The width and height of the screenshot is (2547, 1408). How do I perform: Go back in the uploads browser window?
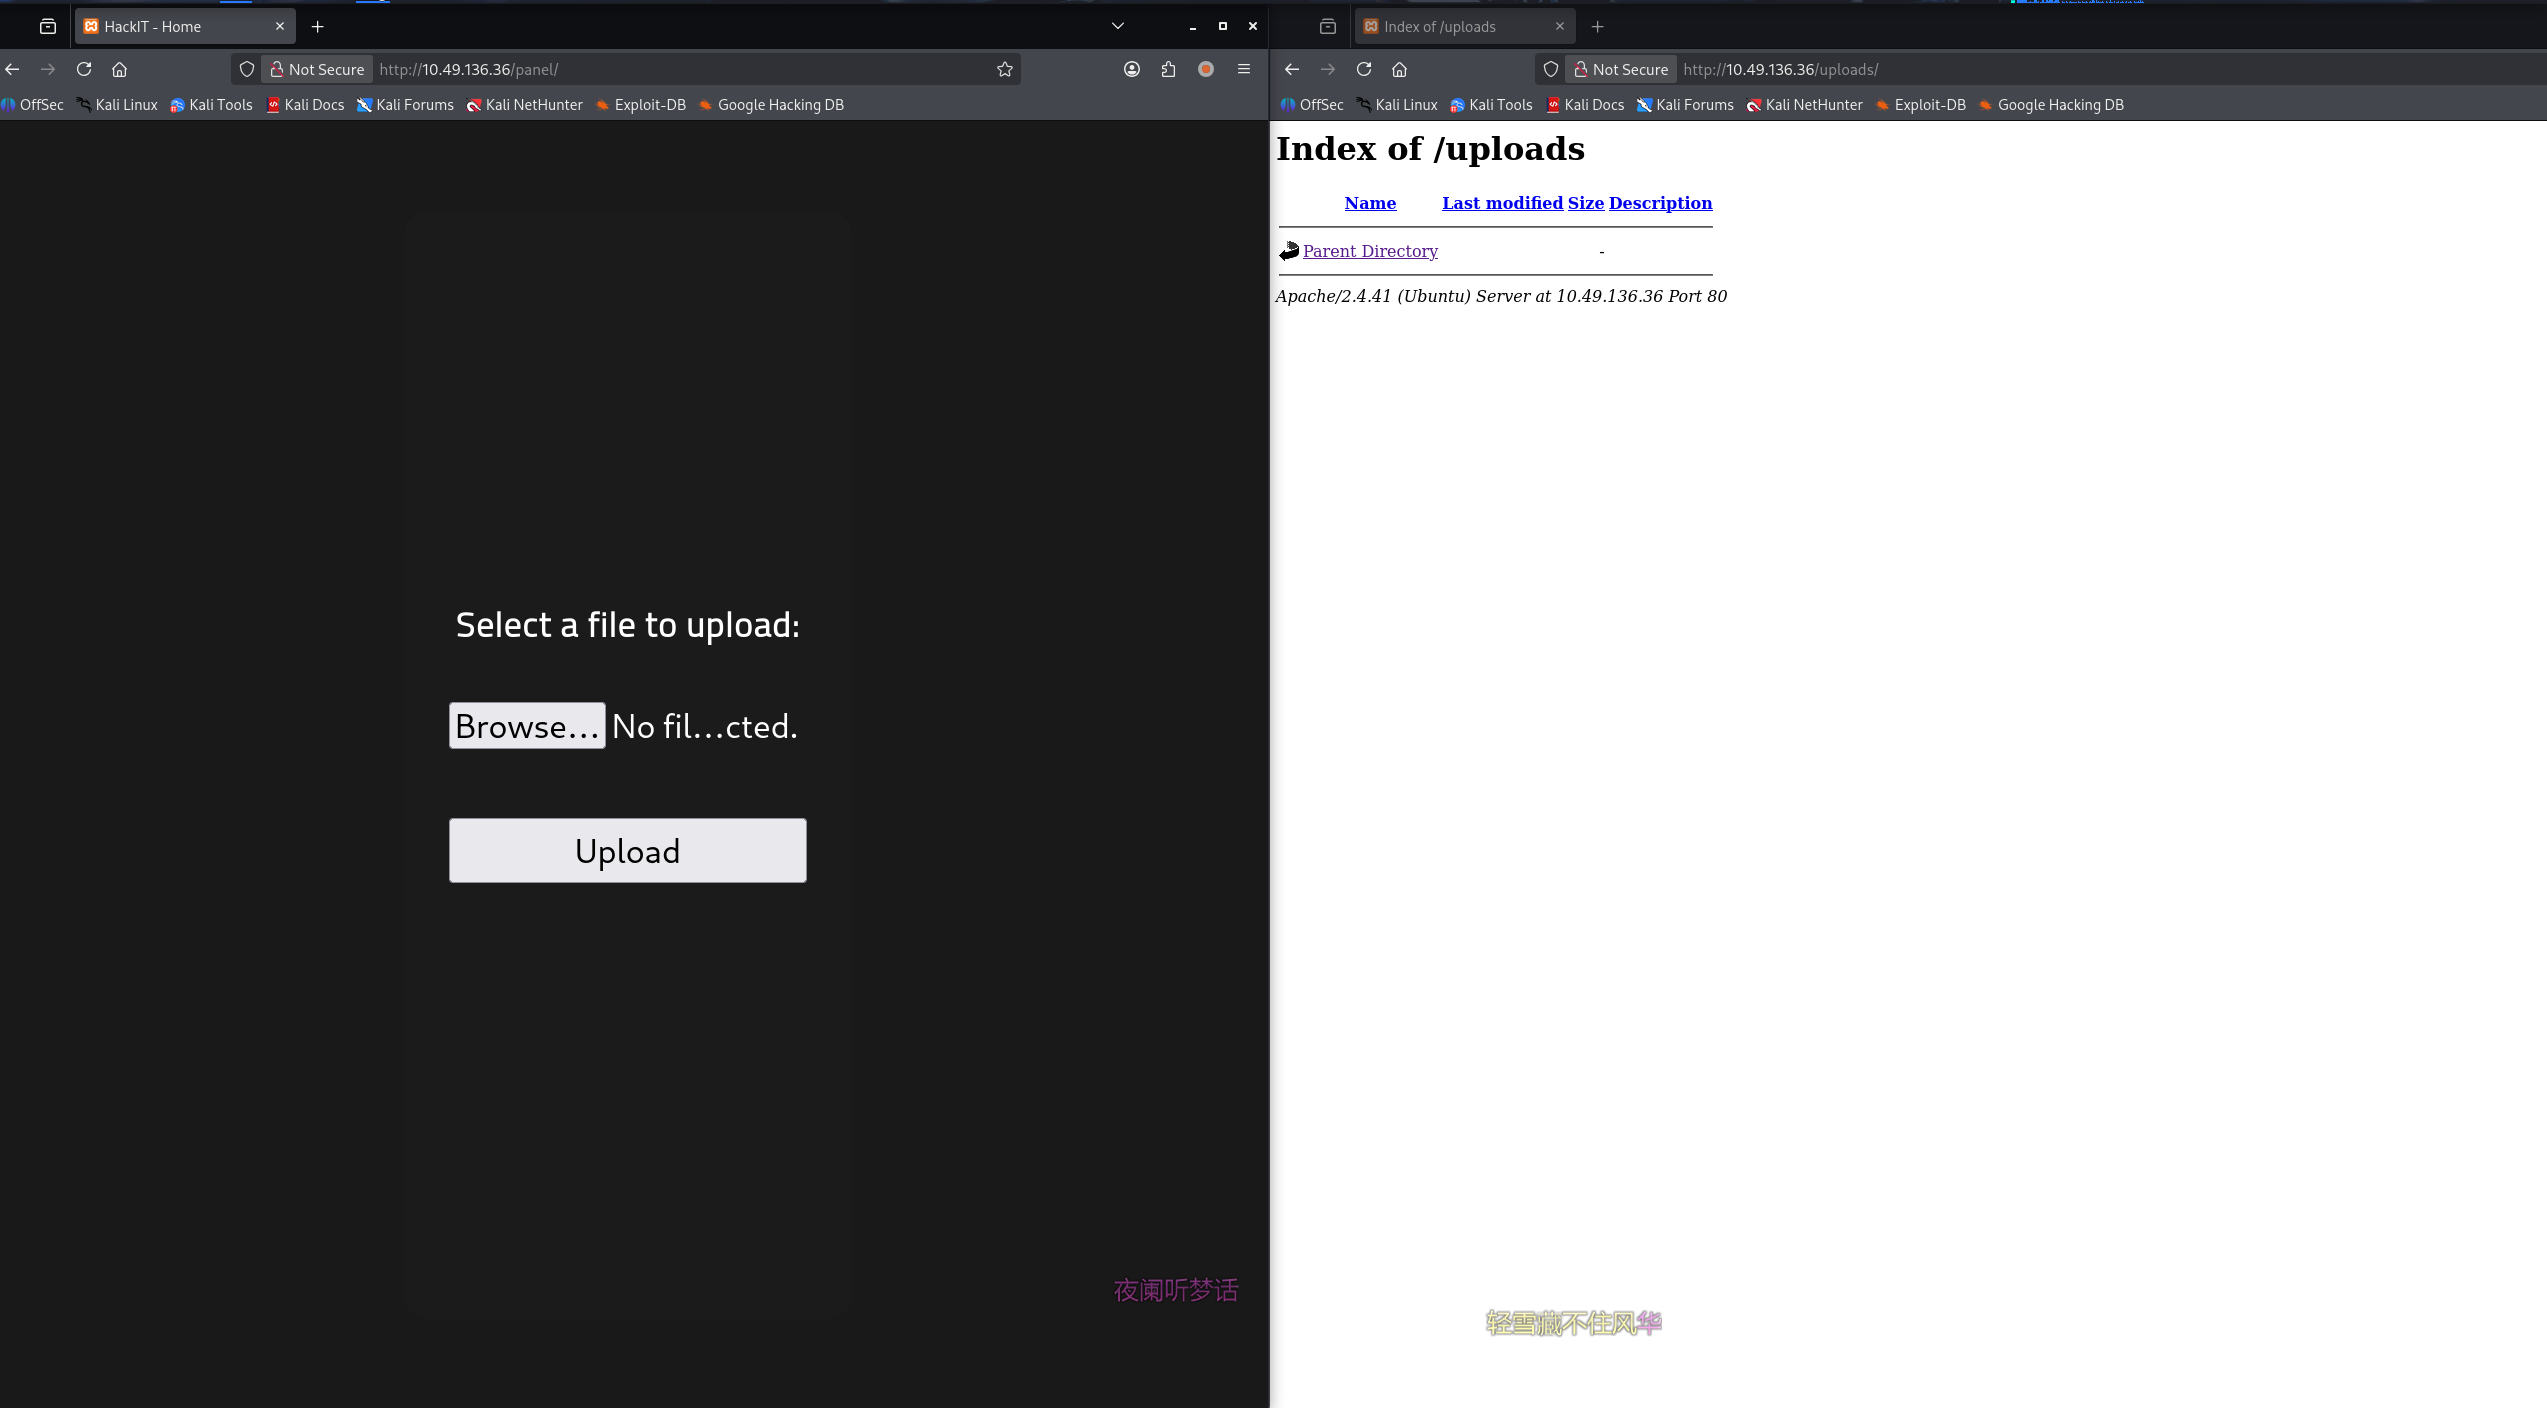pyautogui.click(x=1291, y=69)
